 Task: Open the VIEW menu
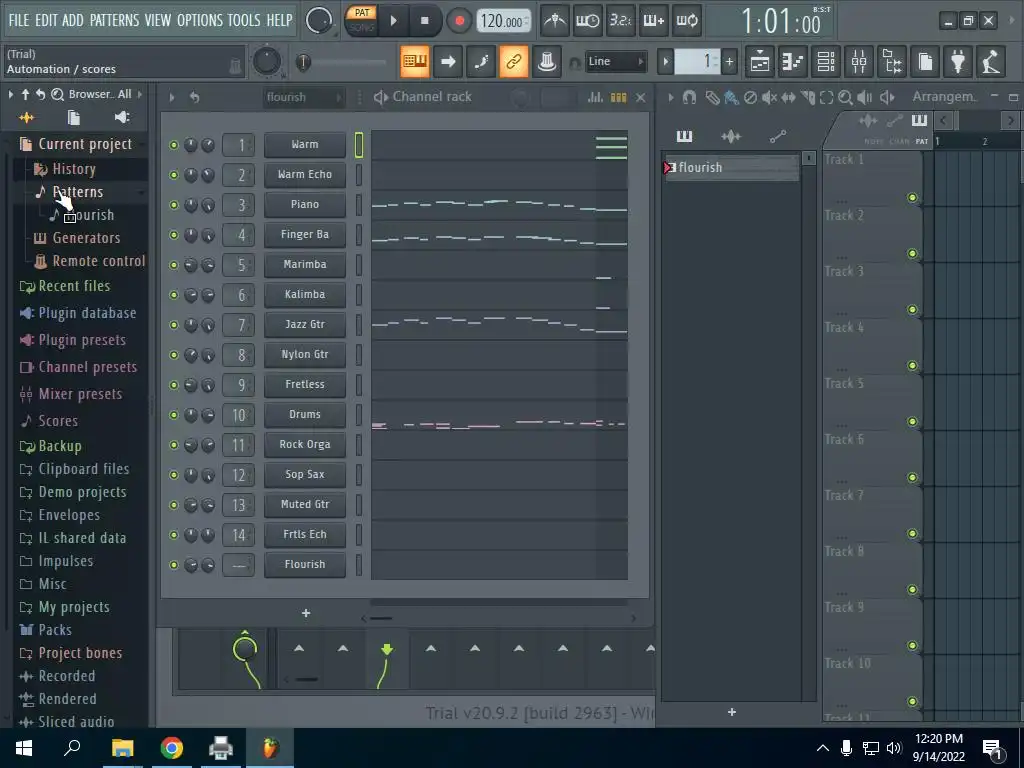(157, 20)
